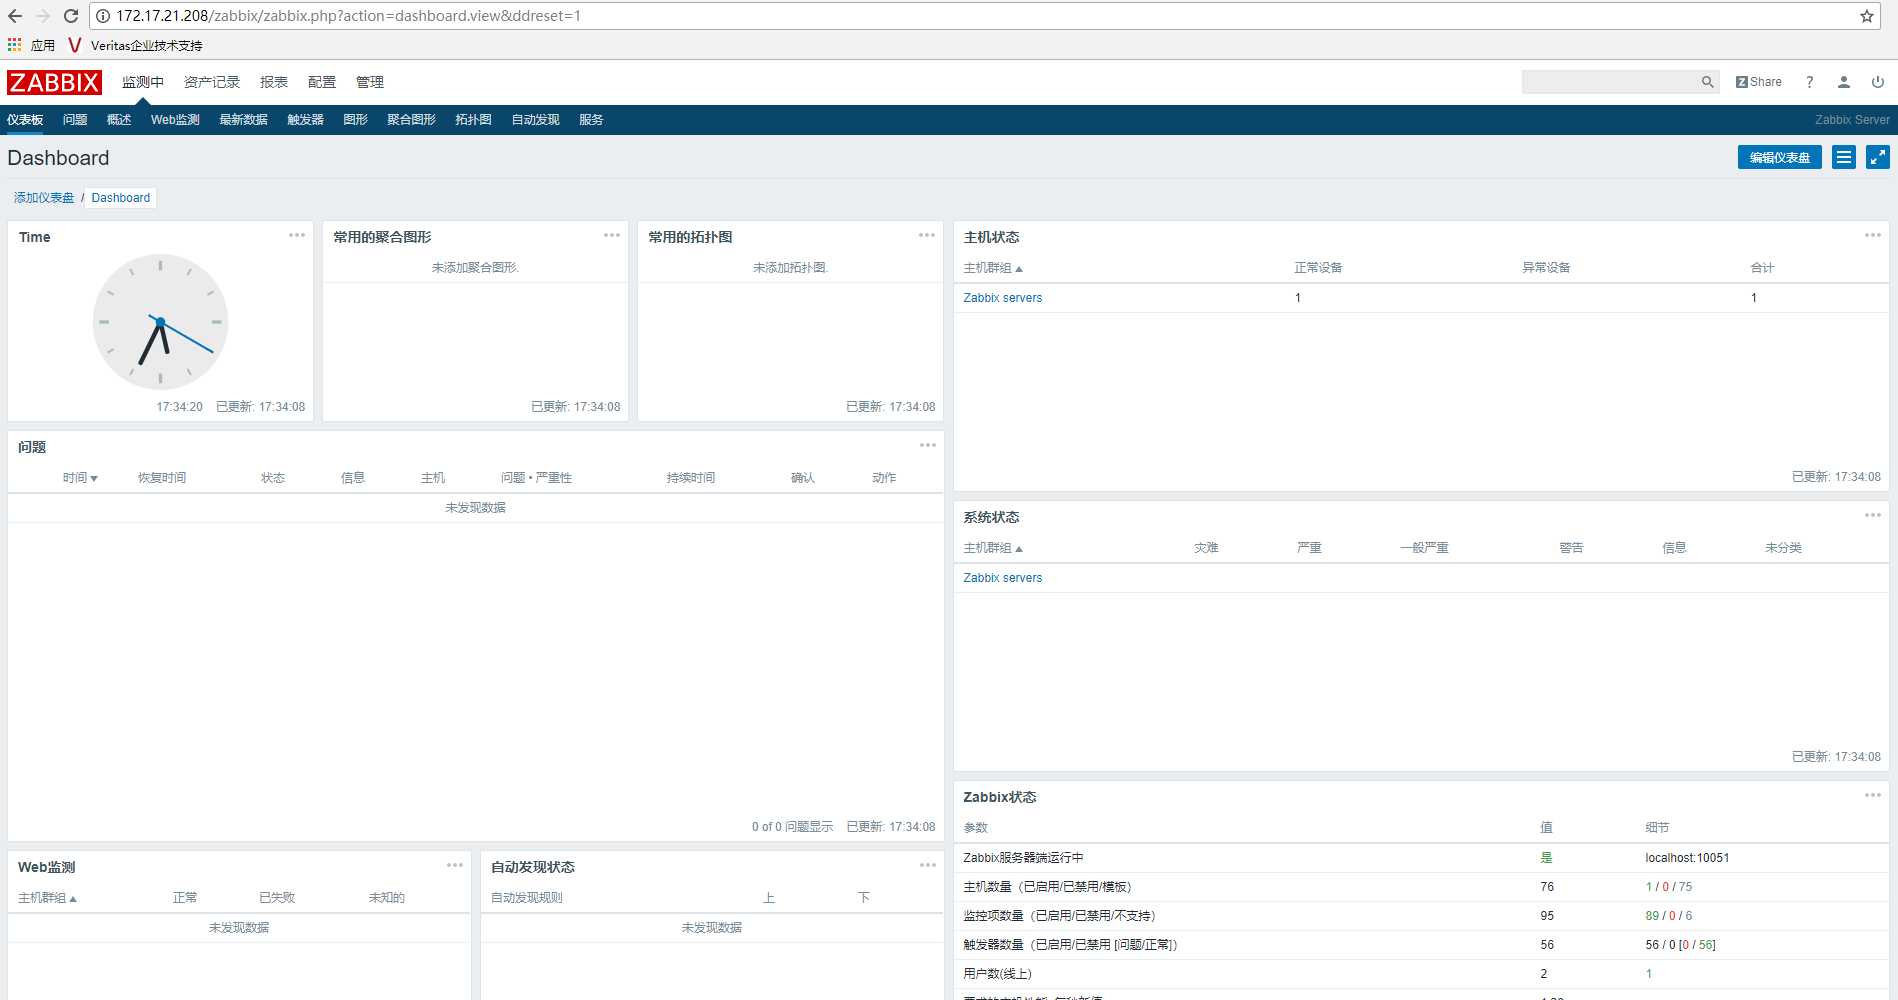Viewport: 1898px width, 1000px height.
Task: Select the 图形 submenu tab
Action: [356, 120]
